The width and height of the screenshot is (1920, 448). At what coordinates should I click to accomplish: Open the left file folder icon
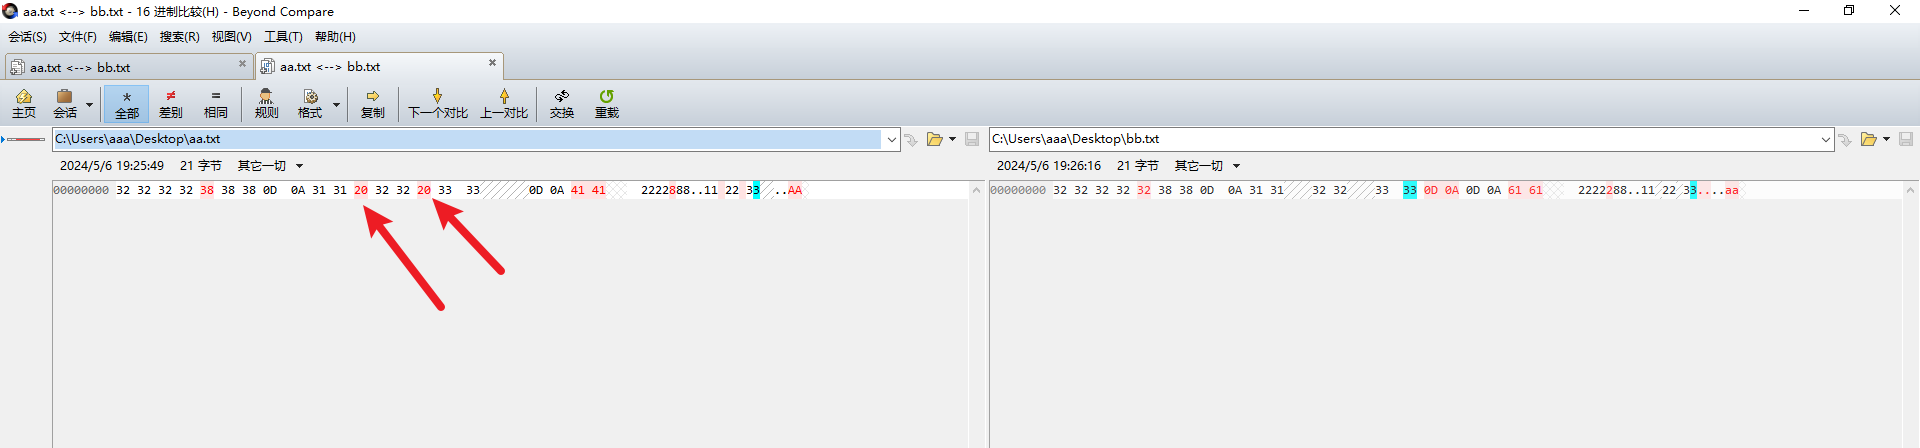coord(935,139)
